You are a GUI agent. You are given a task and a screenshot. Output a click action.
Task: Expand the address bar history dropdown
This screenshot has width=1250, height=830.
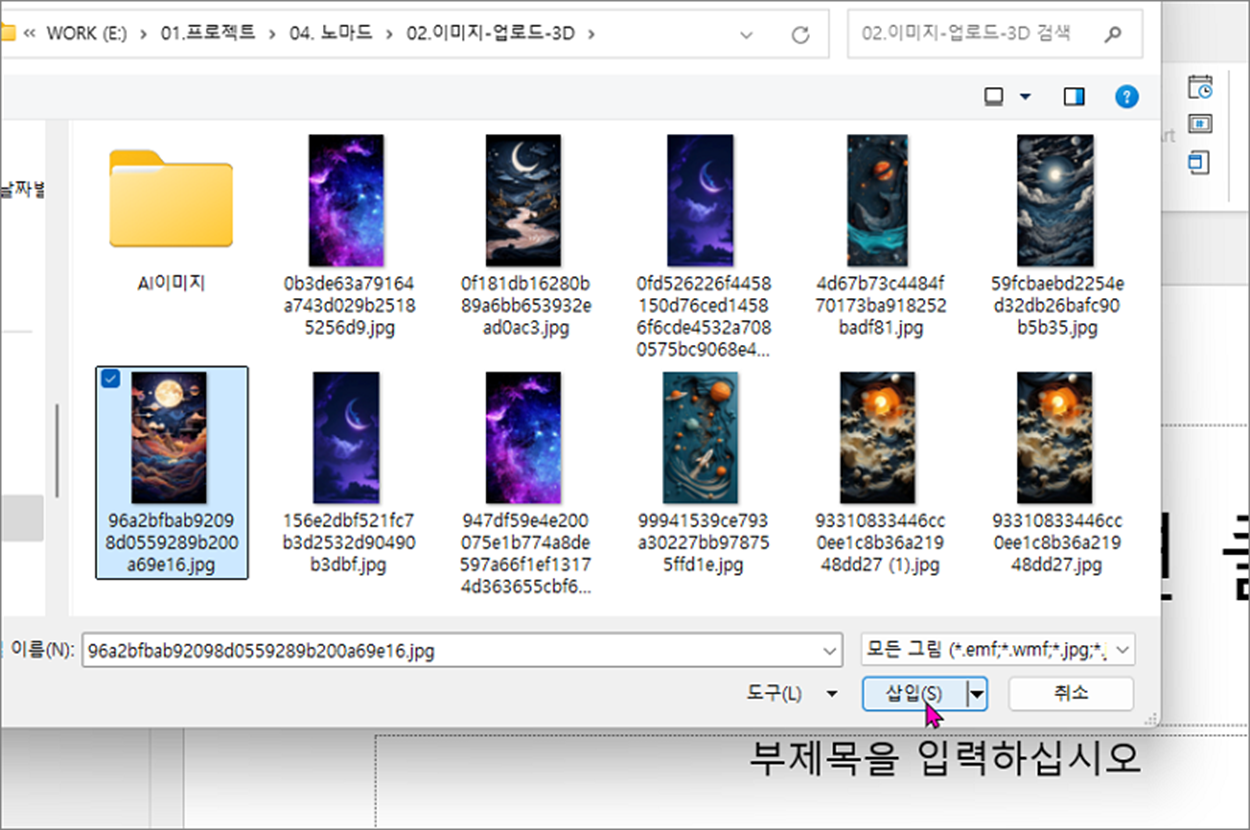coord(746,34)
